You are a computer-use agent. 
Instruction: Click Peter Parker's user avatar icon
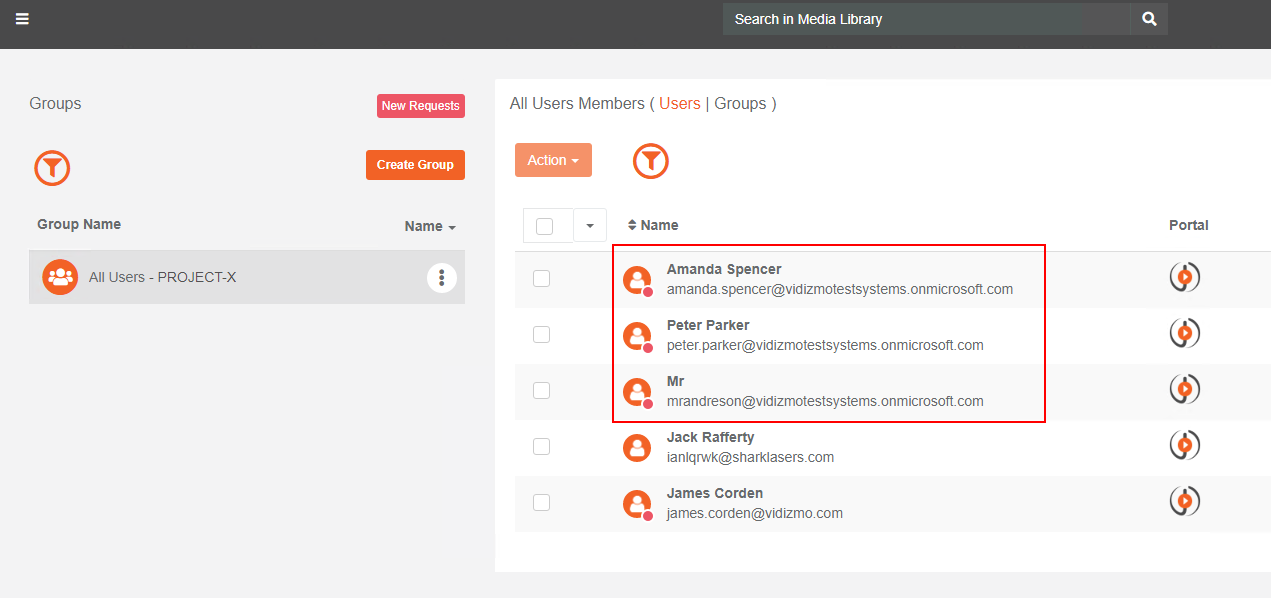(x=637, y=336)
